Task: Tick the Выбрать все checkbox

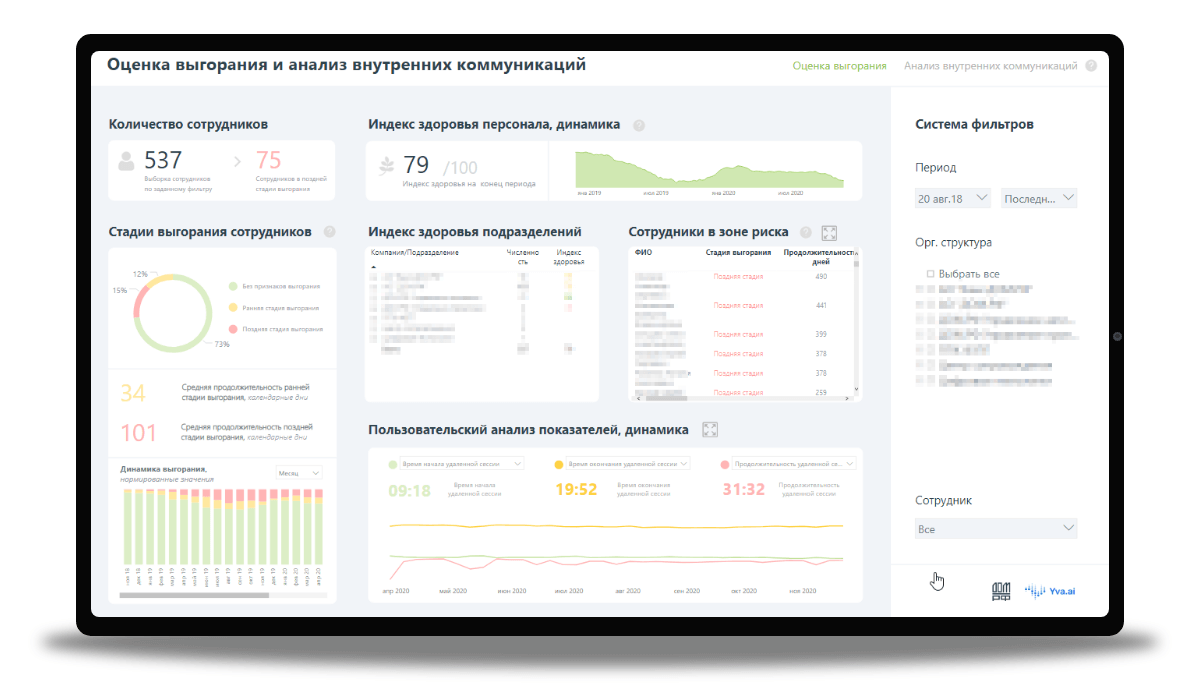Action: pos(931,274)
